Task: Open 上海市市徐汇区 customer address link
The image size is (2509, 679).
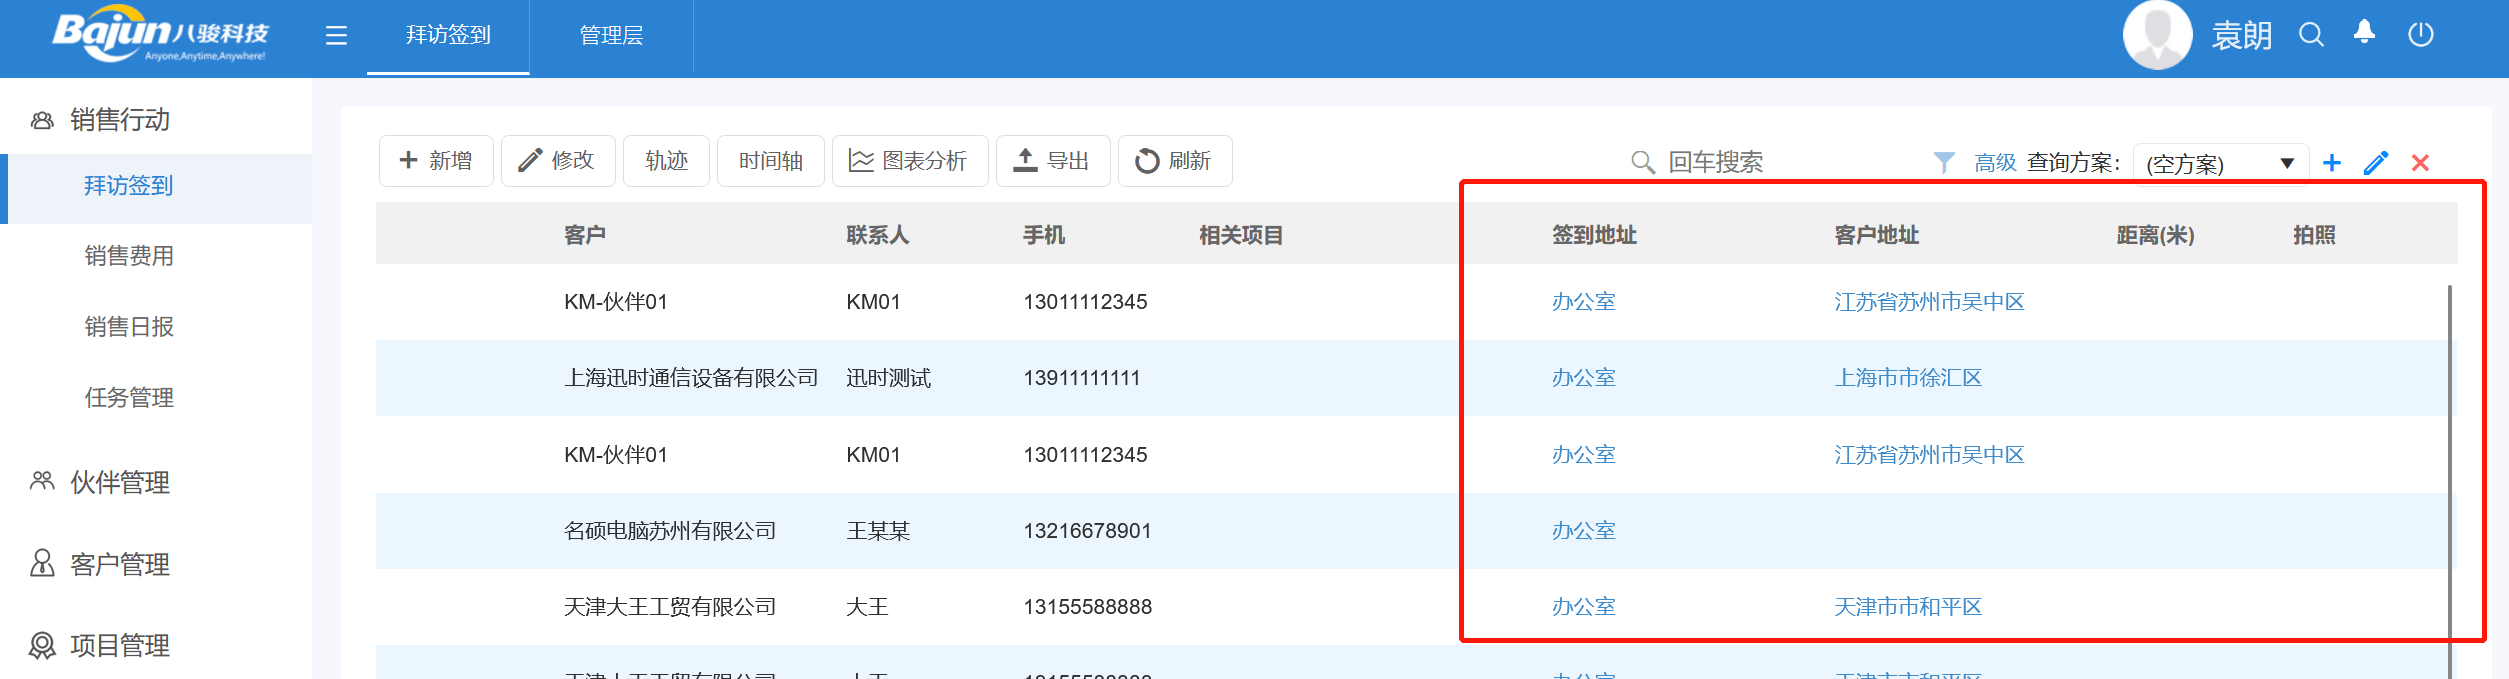Action: tap(1907, 378)
